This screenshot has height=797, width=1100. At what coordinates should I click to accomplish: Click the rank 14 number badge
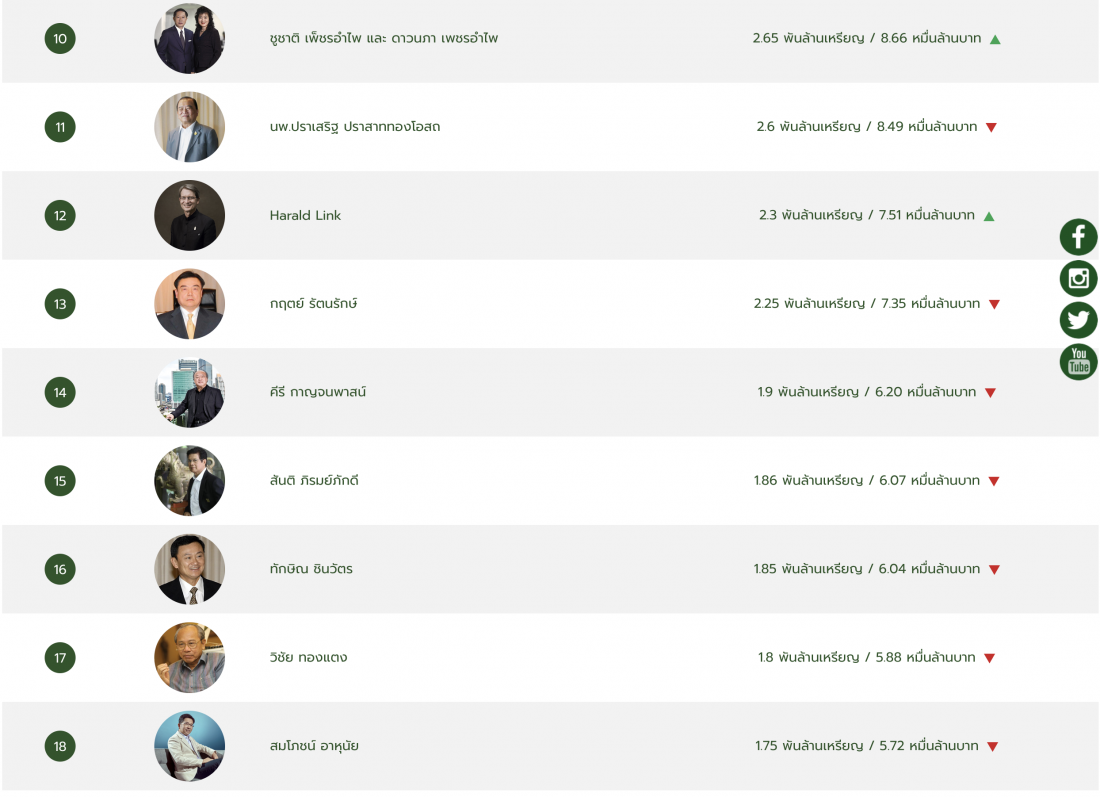click(x=60, y=392)
